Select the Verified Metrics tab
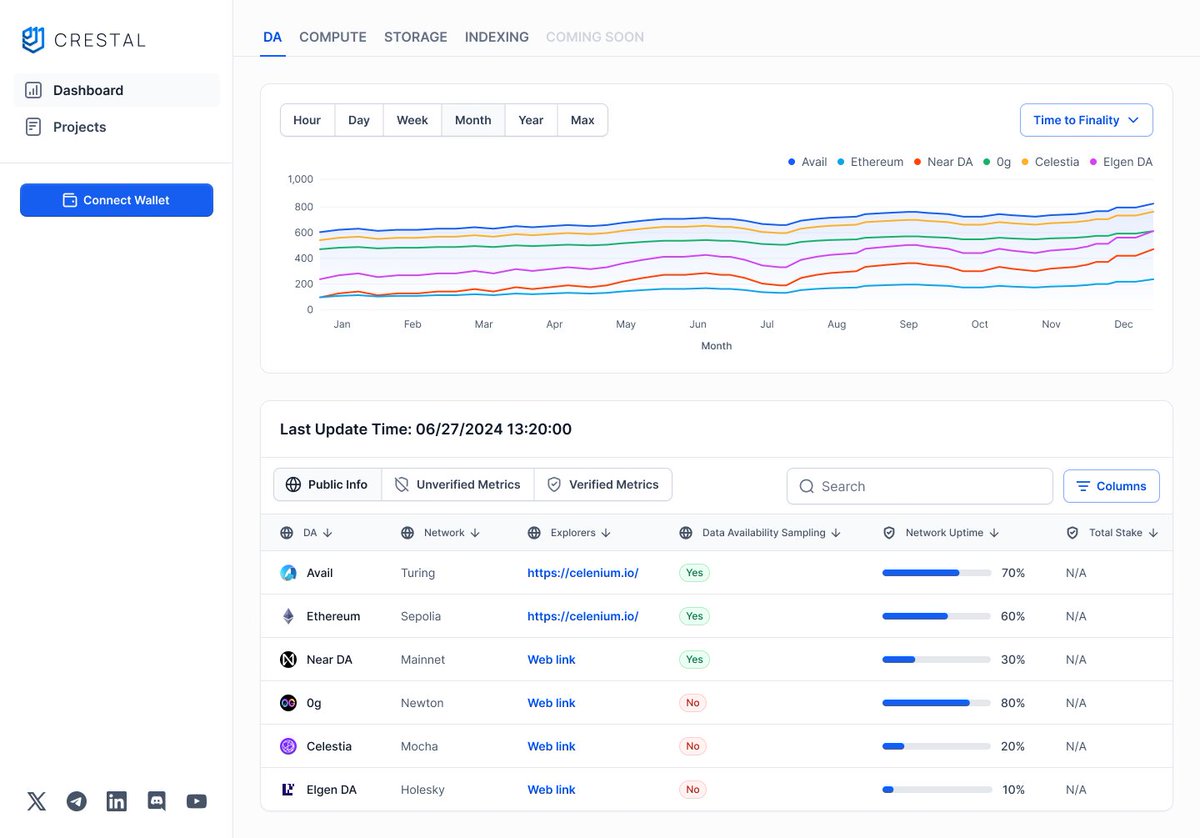This screenshot has height=838, width=1200. coord(603,485)
